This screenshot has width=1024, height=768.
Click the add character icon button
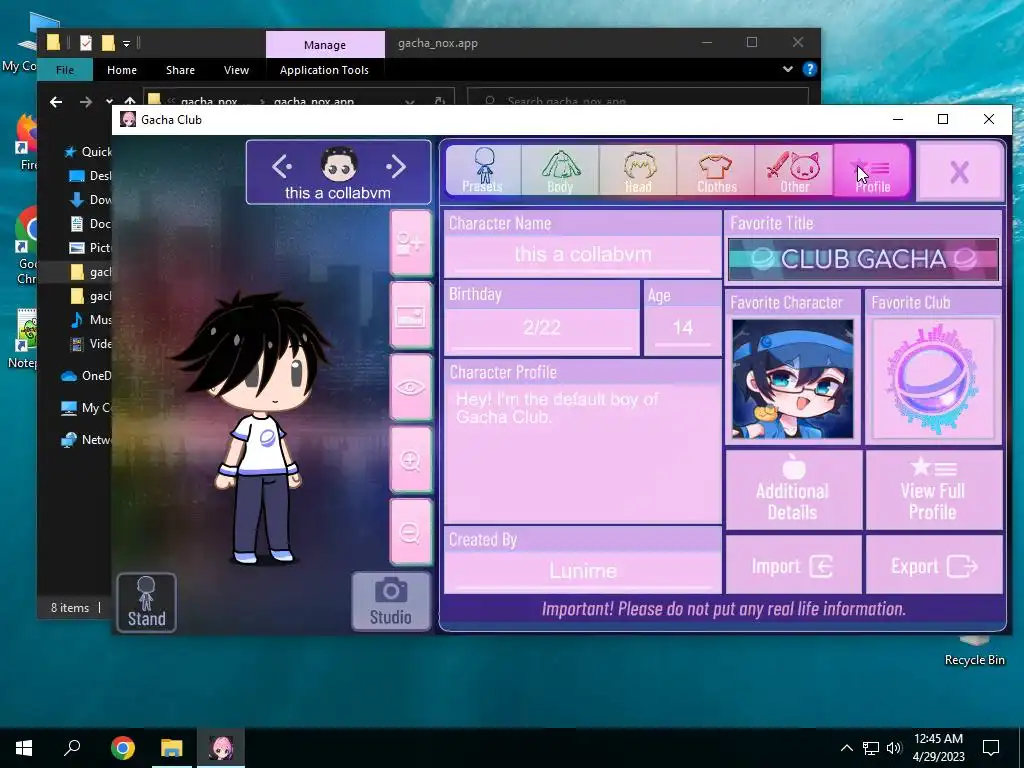tap(410, 244)
